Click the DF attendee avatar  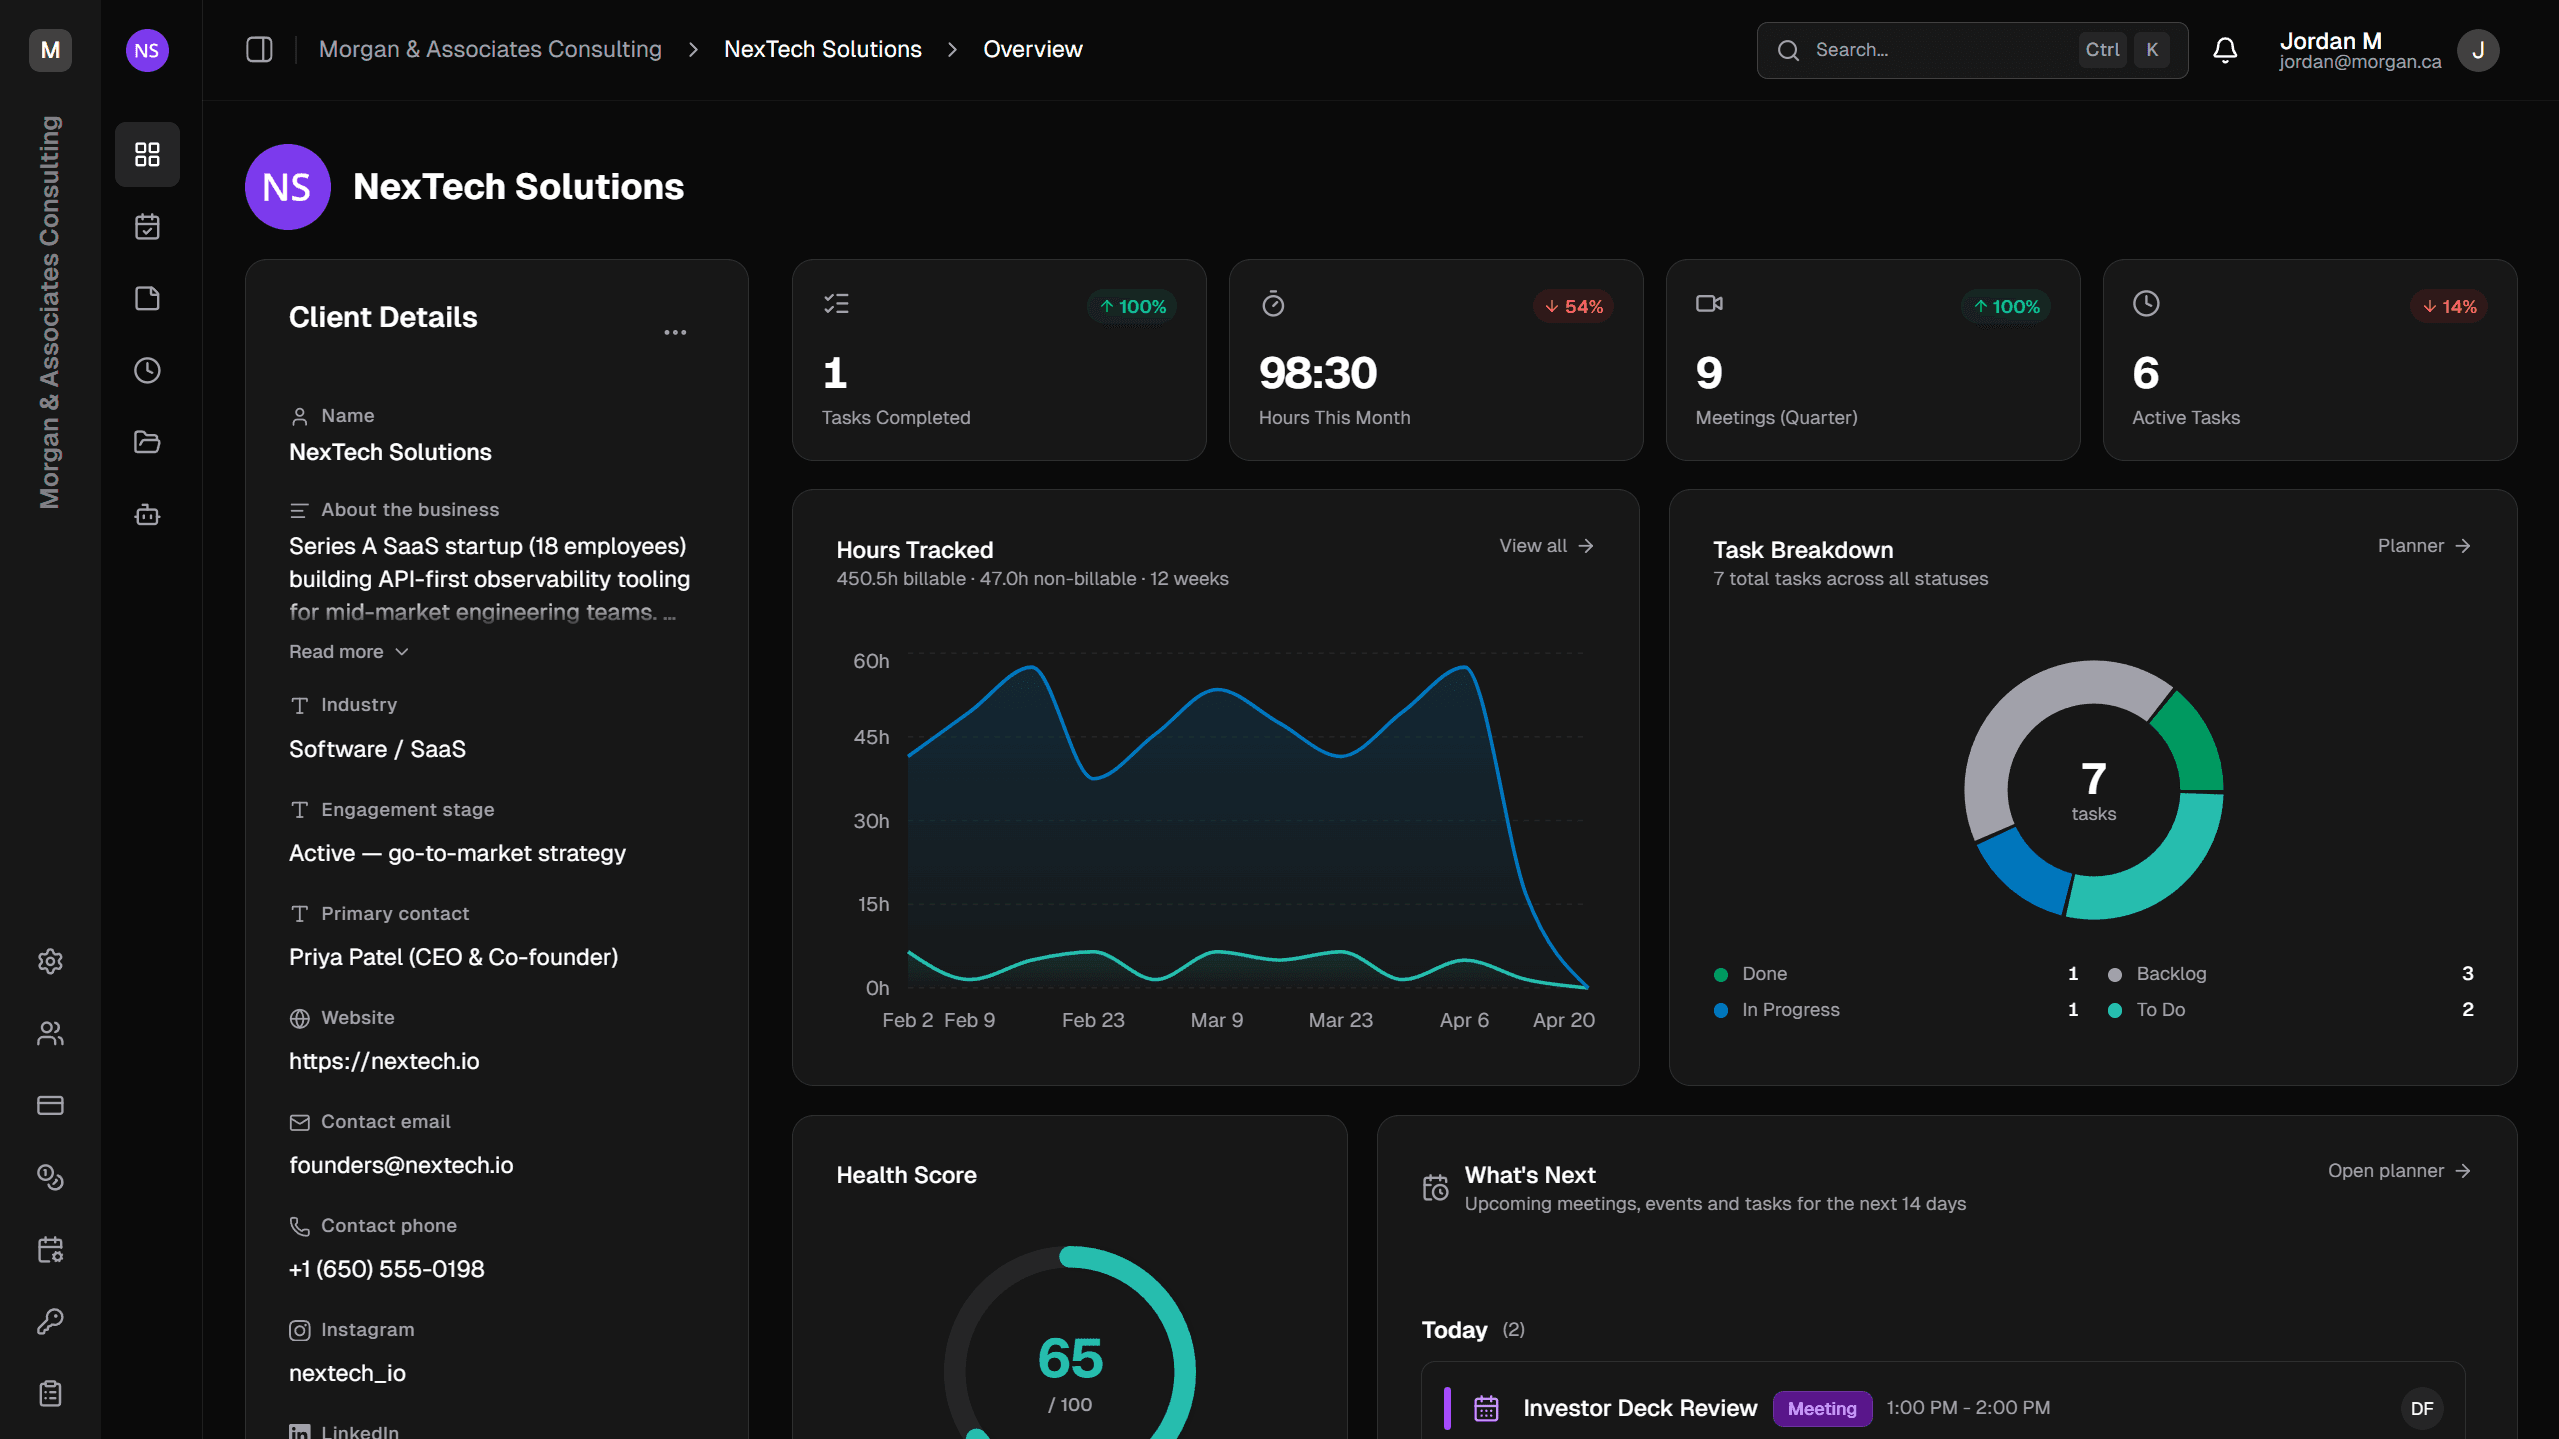click(x=2422, y=1408)
